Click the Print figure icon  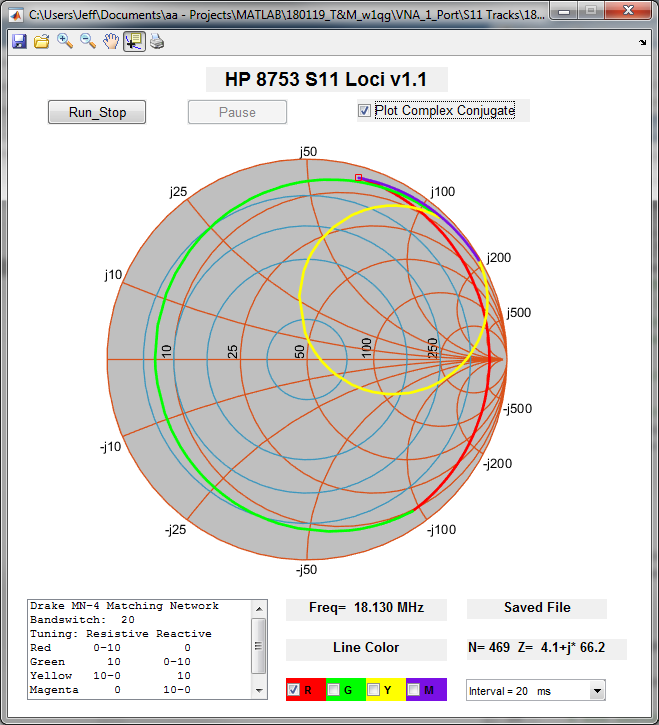(x=157, y=42)
